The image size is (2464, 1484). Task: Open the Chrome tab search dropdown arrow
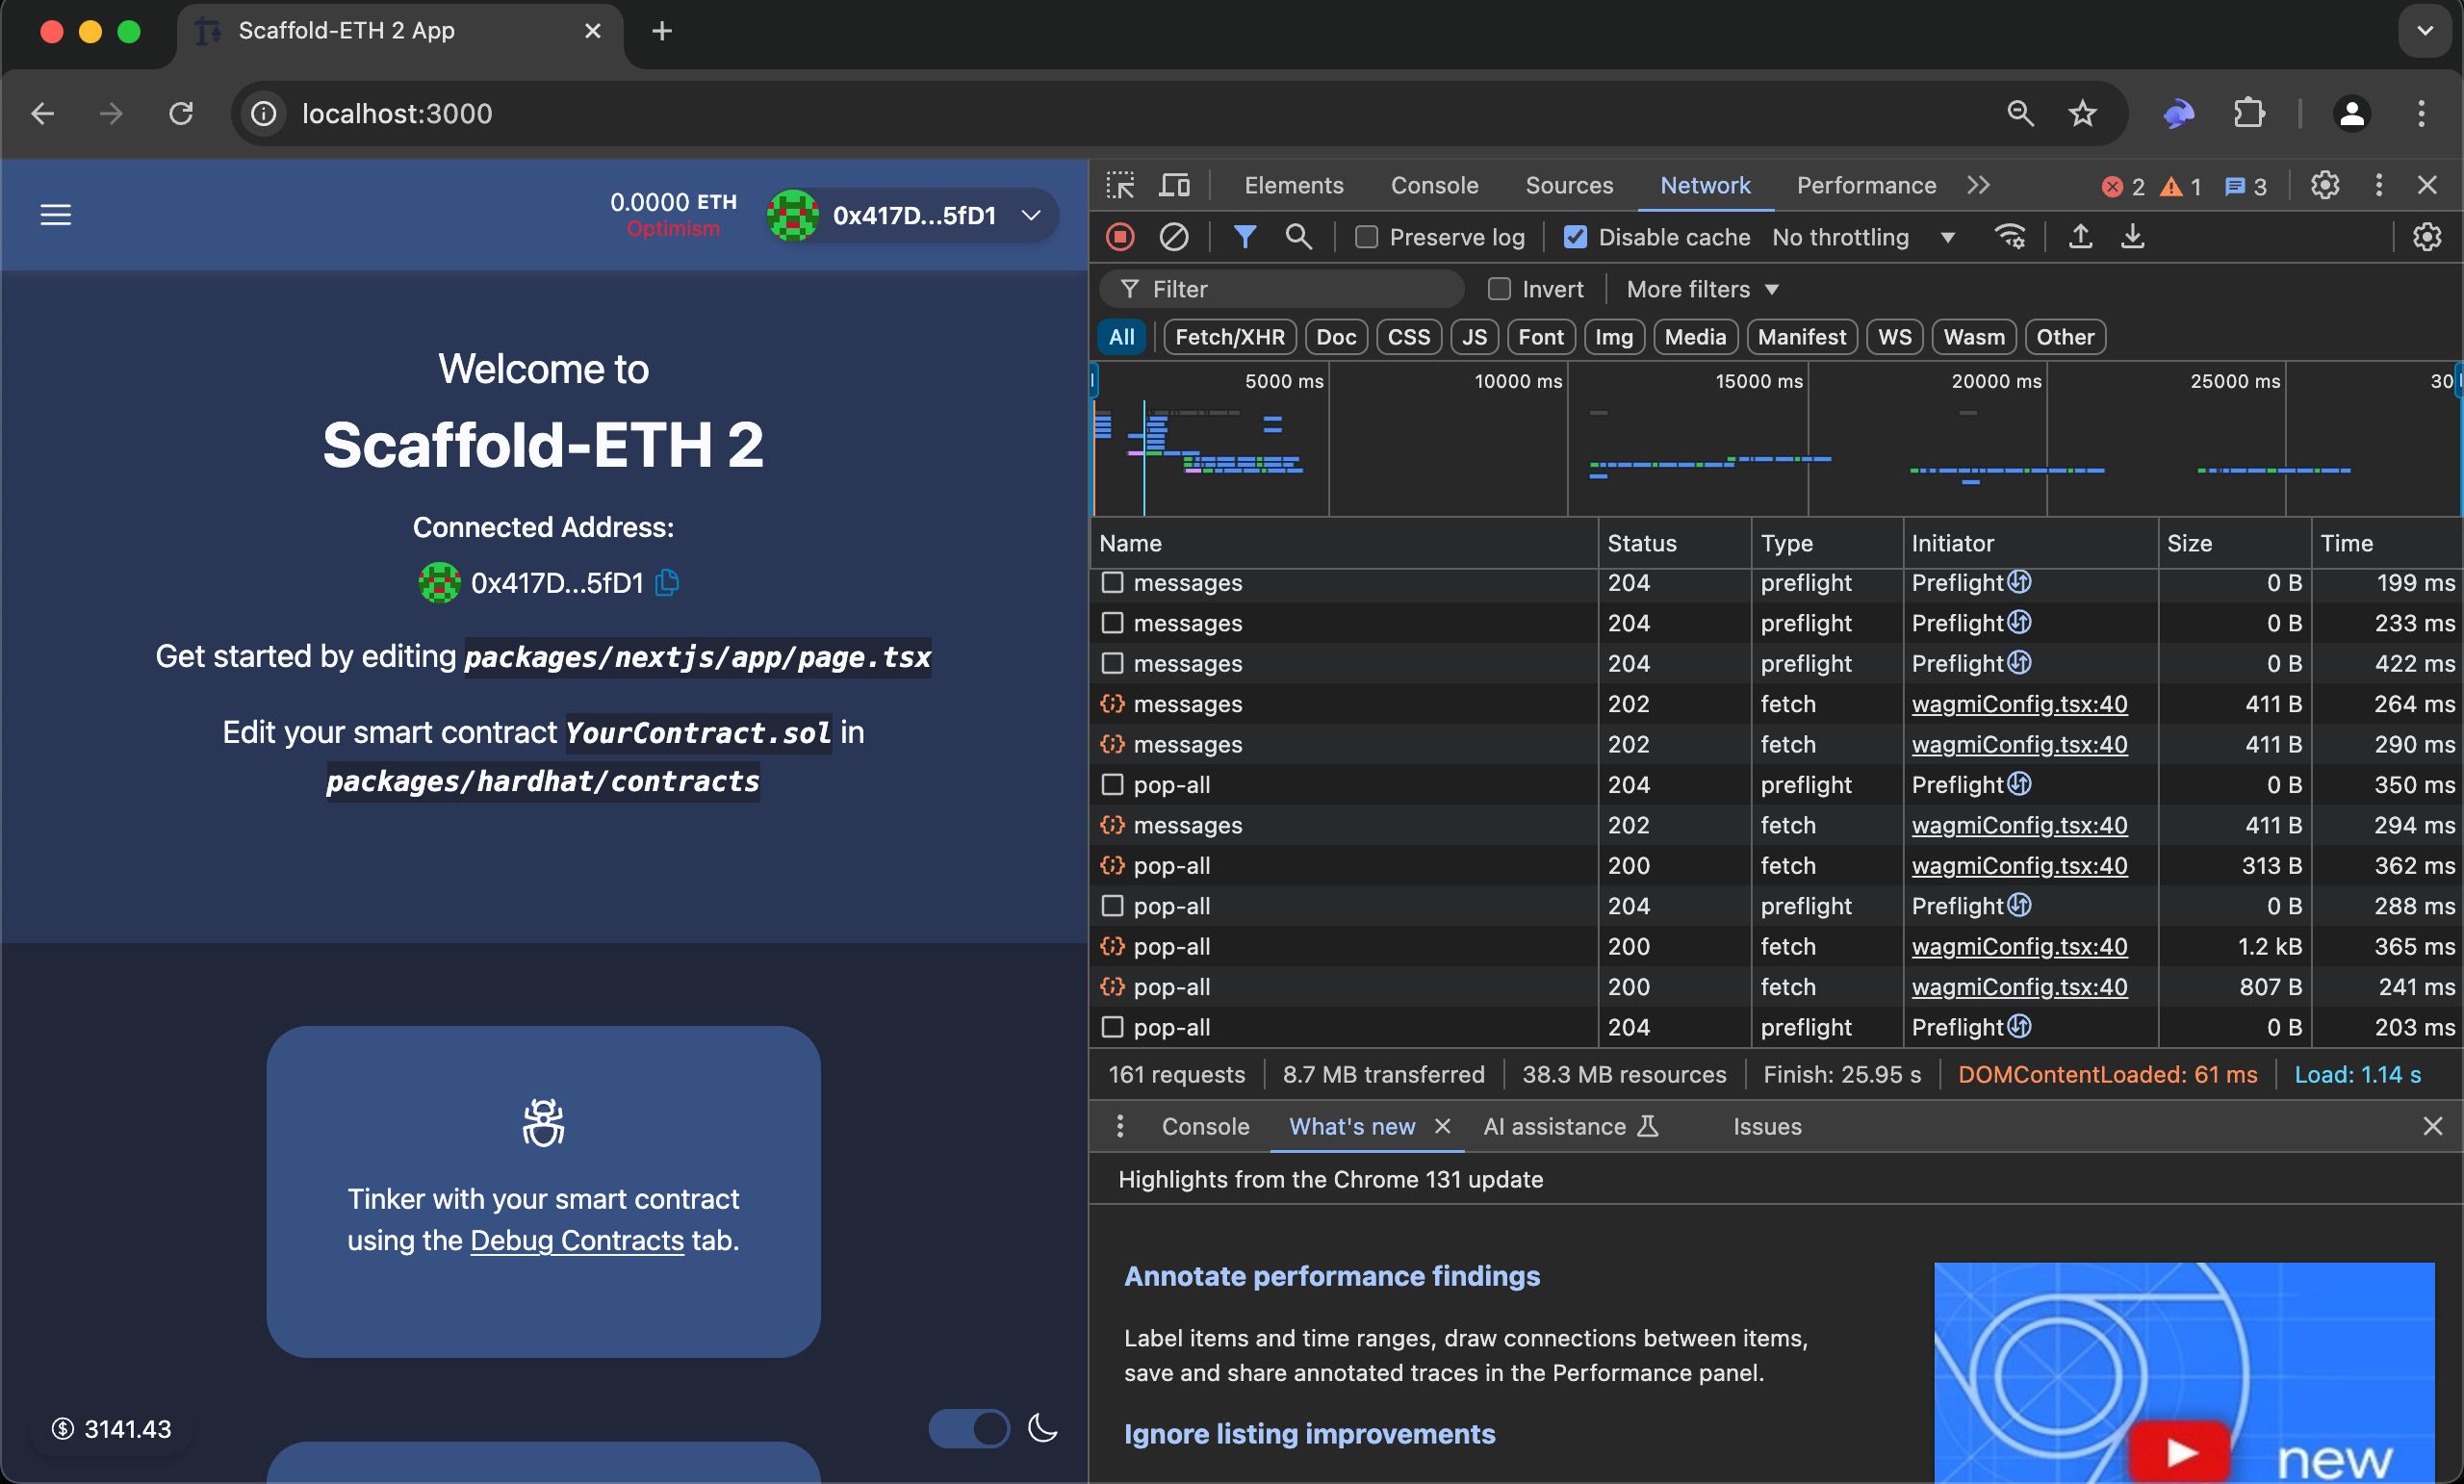pyautogui.click(x=2424, y=31)
